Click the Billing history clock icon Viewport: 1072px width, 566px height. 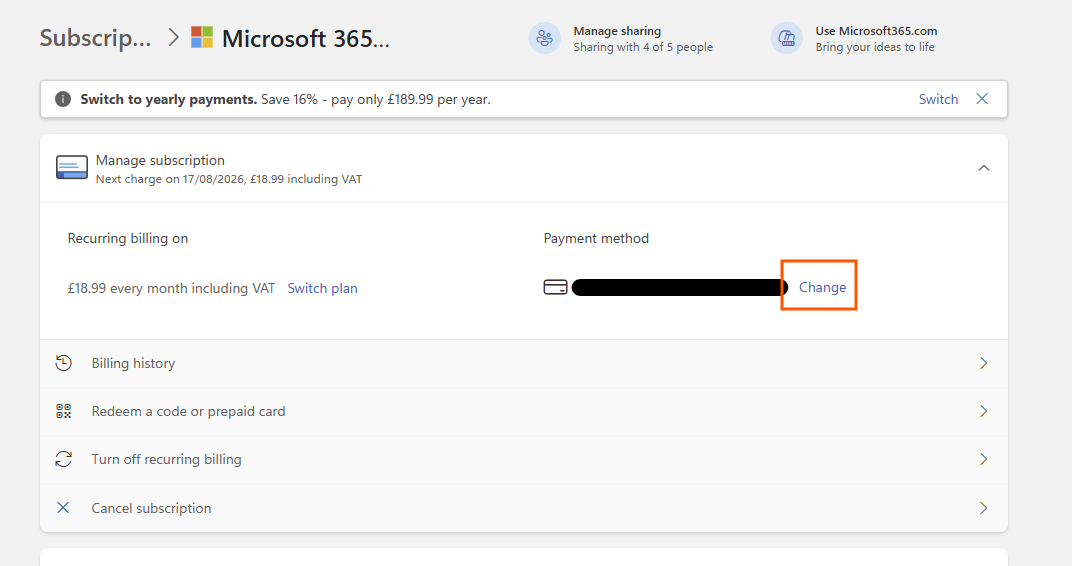click(x=64, y=363)
